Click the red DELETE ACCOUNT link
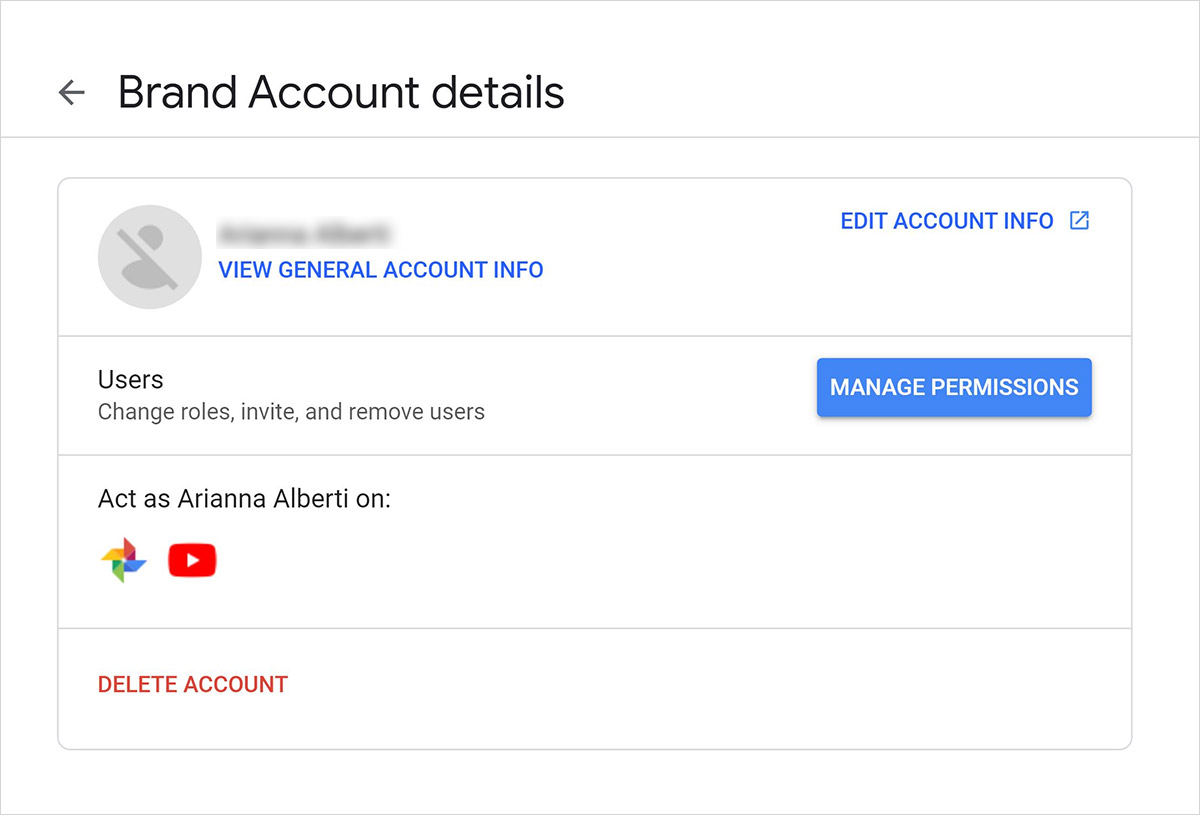 (193, 685)
